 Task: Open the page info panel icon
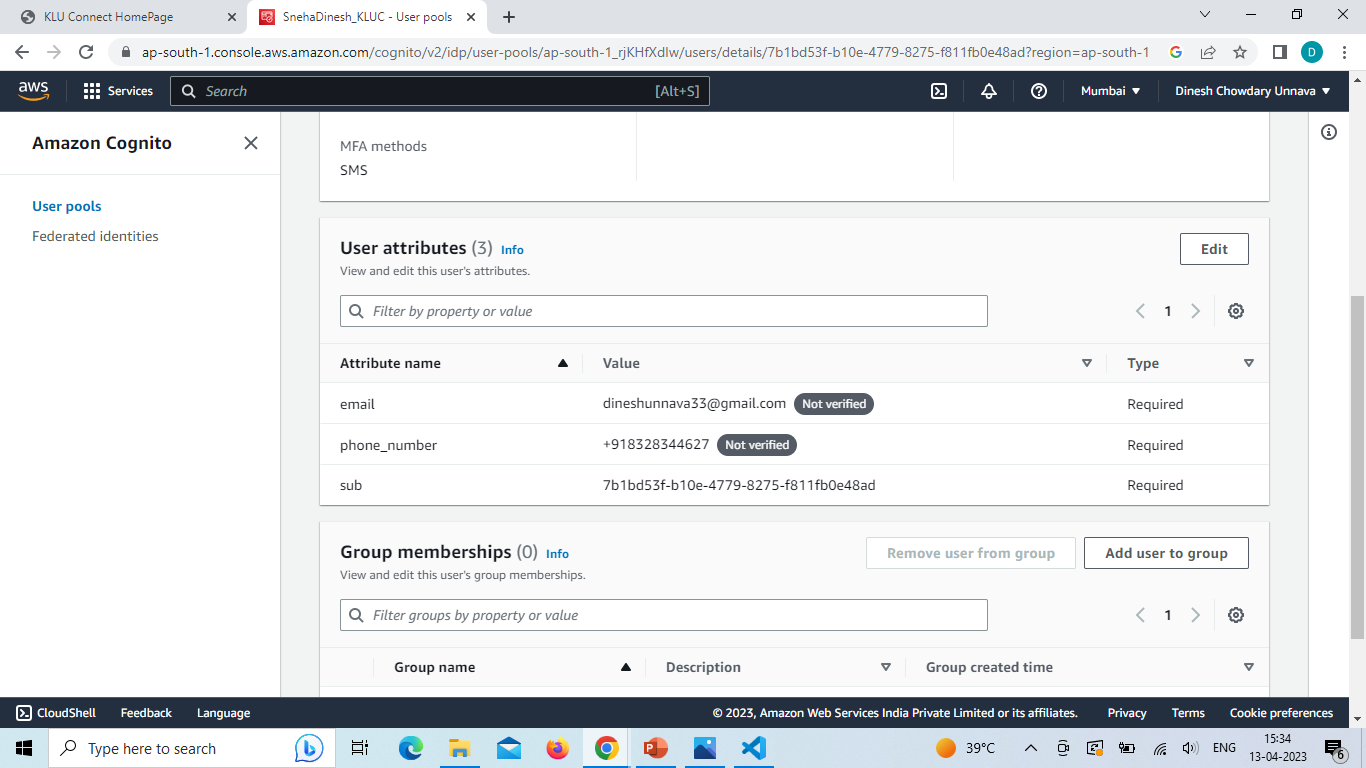pyautogui.click(x=1329, y=131)
